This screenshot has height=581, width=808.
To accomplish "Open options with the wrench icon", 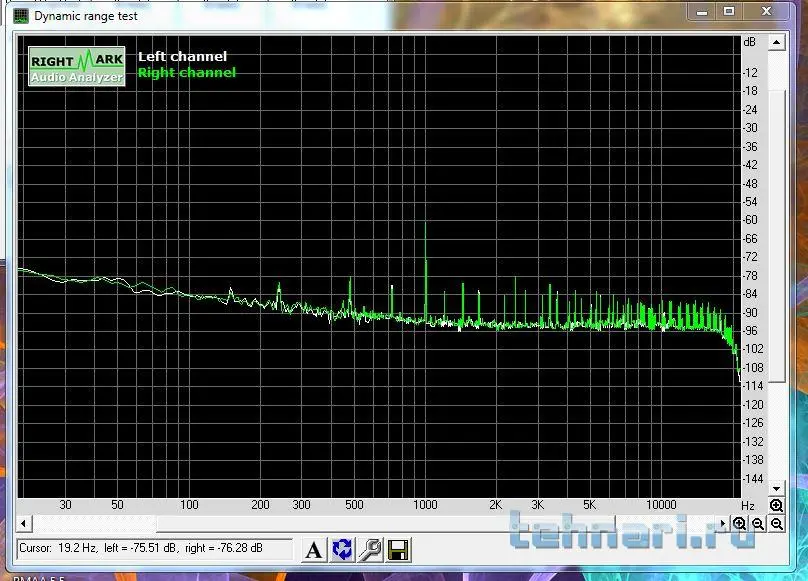I will click(x=370, y=549).
